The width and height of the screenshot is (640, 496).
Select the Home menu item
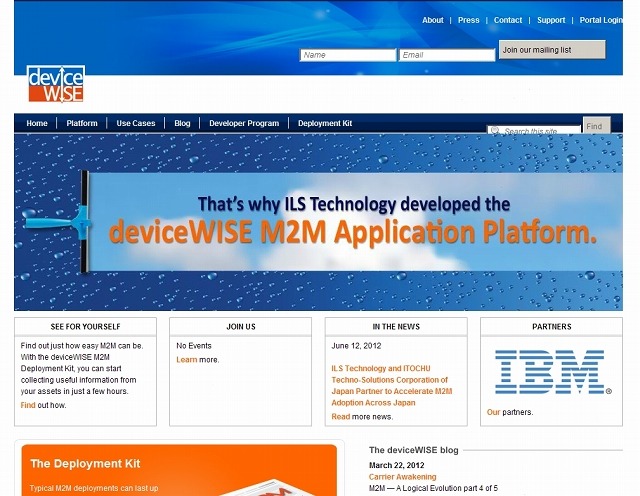(37, 123)
